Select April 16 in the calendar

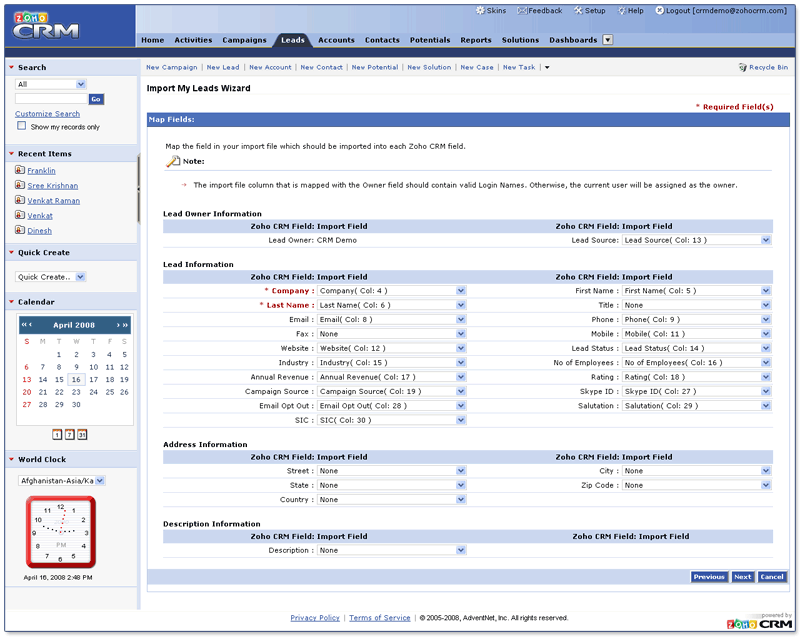[75, 380]
